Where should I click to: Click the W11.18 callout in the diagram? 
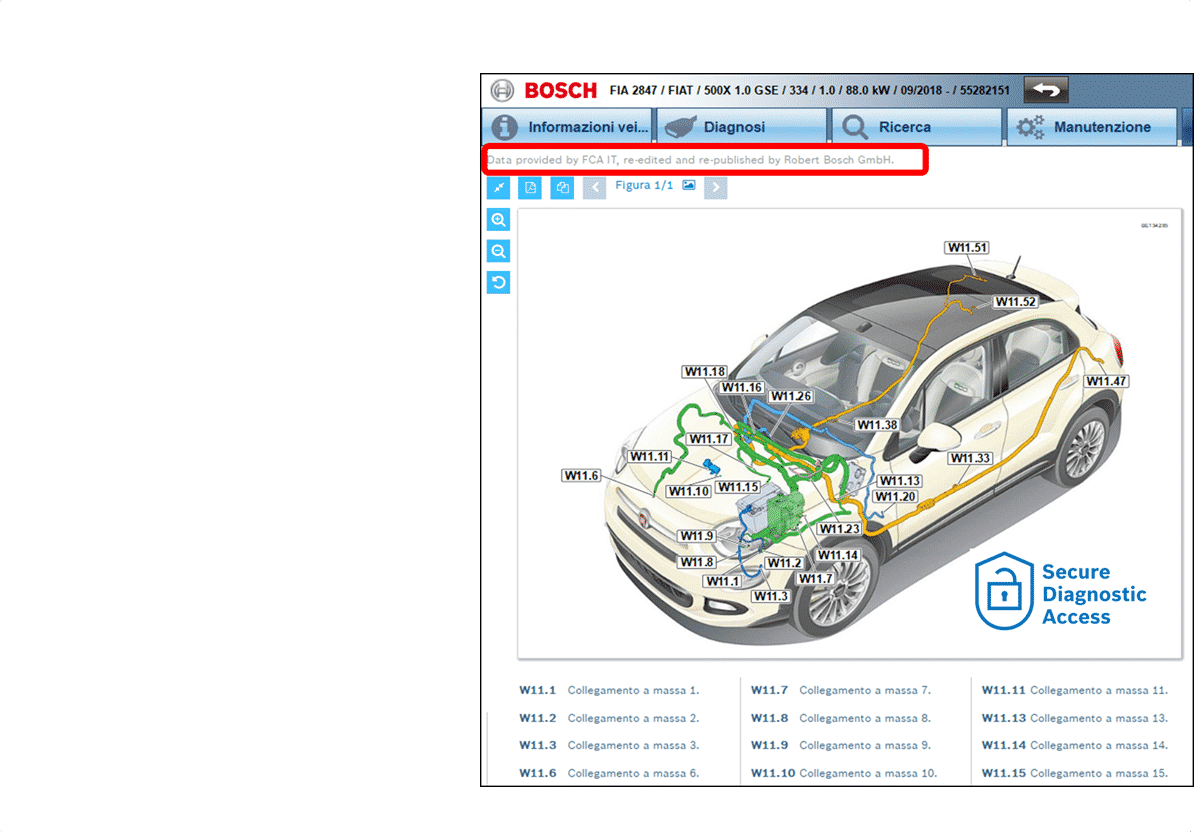[704, 371]
